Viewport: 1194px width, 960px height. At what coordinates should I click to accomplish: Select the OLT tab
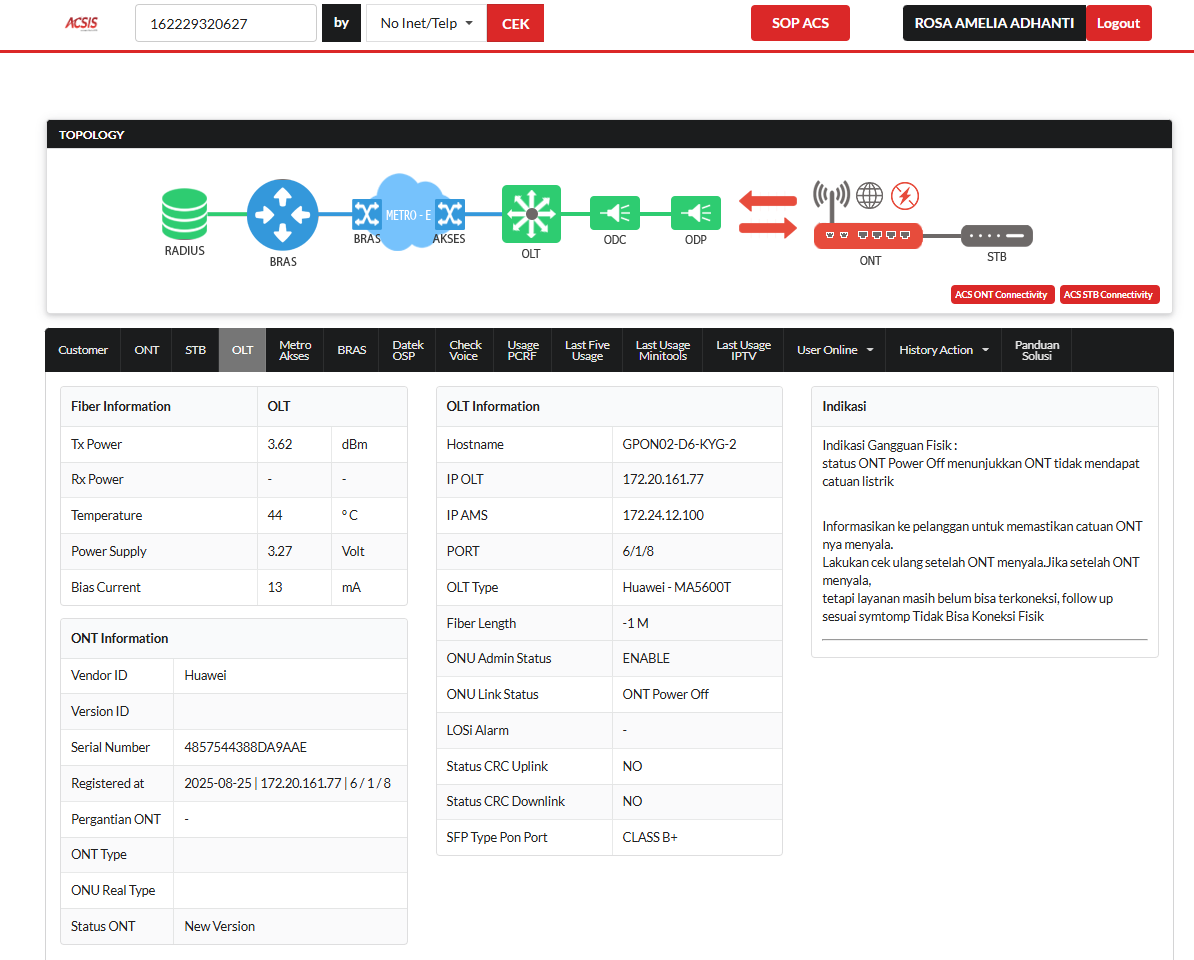tap(242, 350)
